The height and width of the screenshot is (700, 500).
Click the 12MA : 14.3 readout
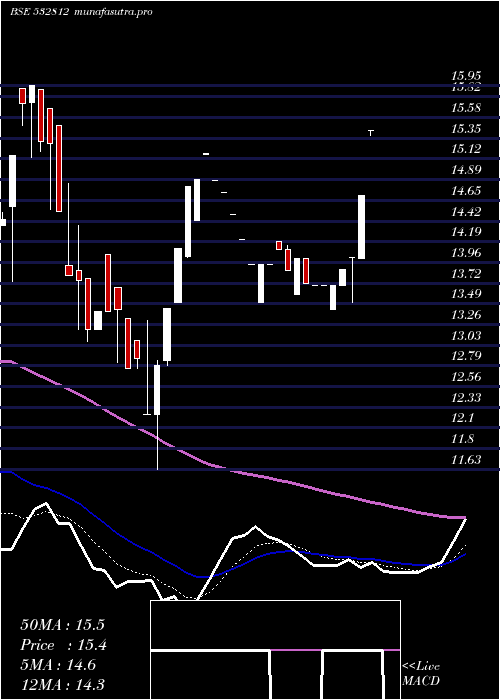[x=63, y=685]
